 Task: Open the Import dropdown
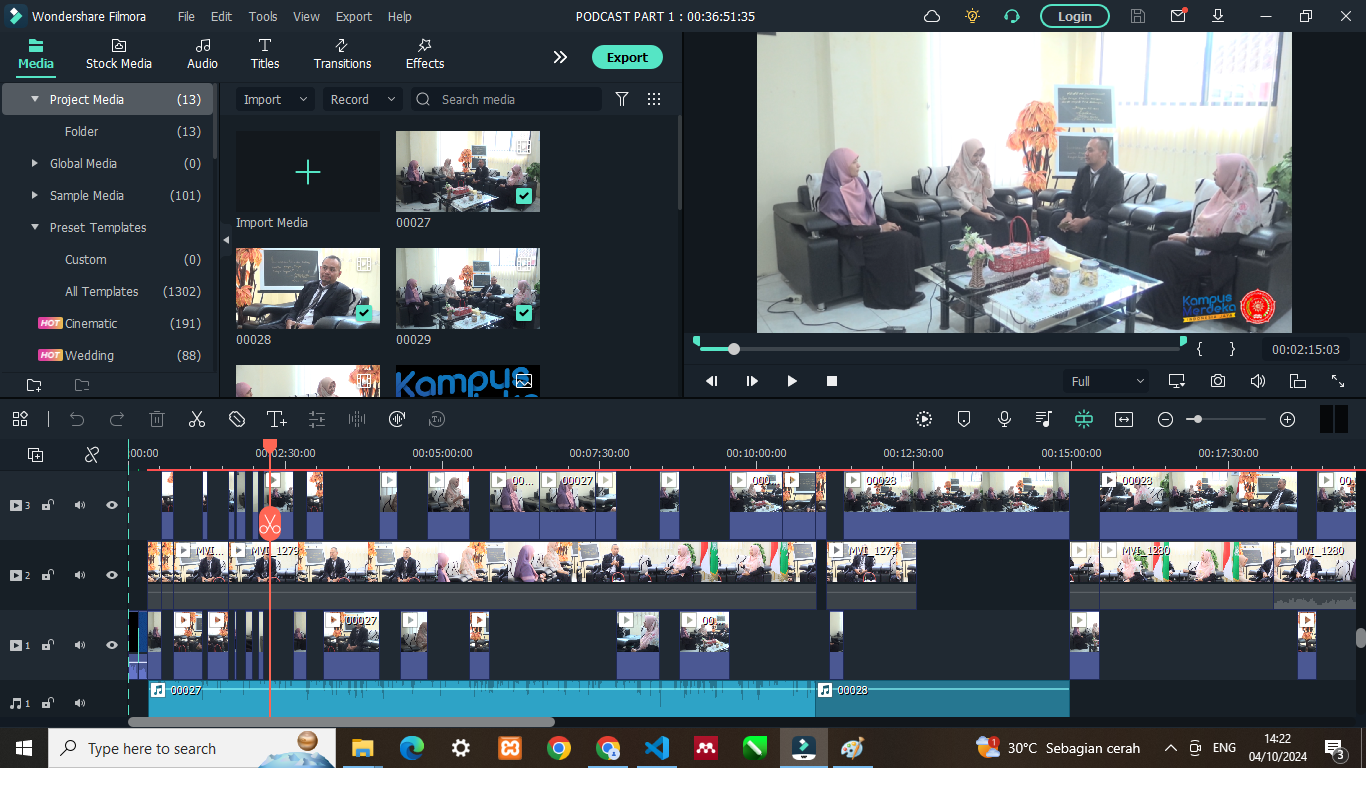click(x=275, y=99)
